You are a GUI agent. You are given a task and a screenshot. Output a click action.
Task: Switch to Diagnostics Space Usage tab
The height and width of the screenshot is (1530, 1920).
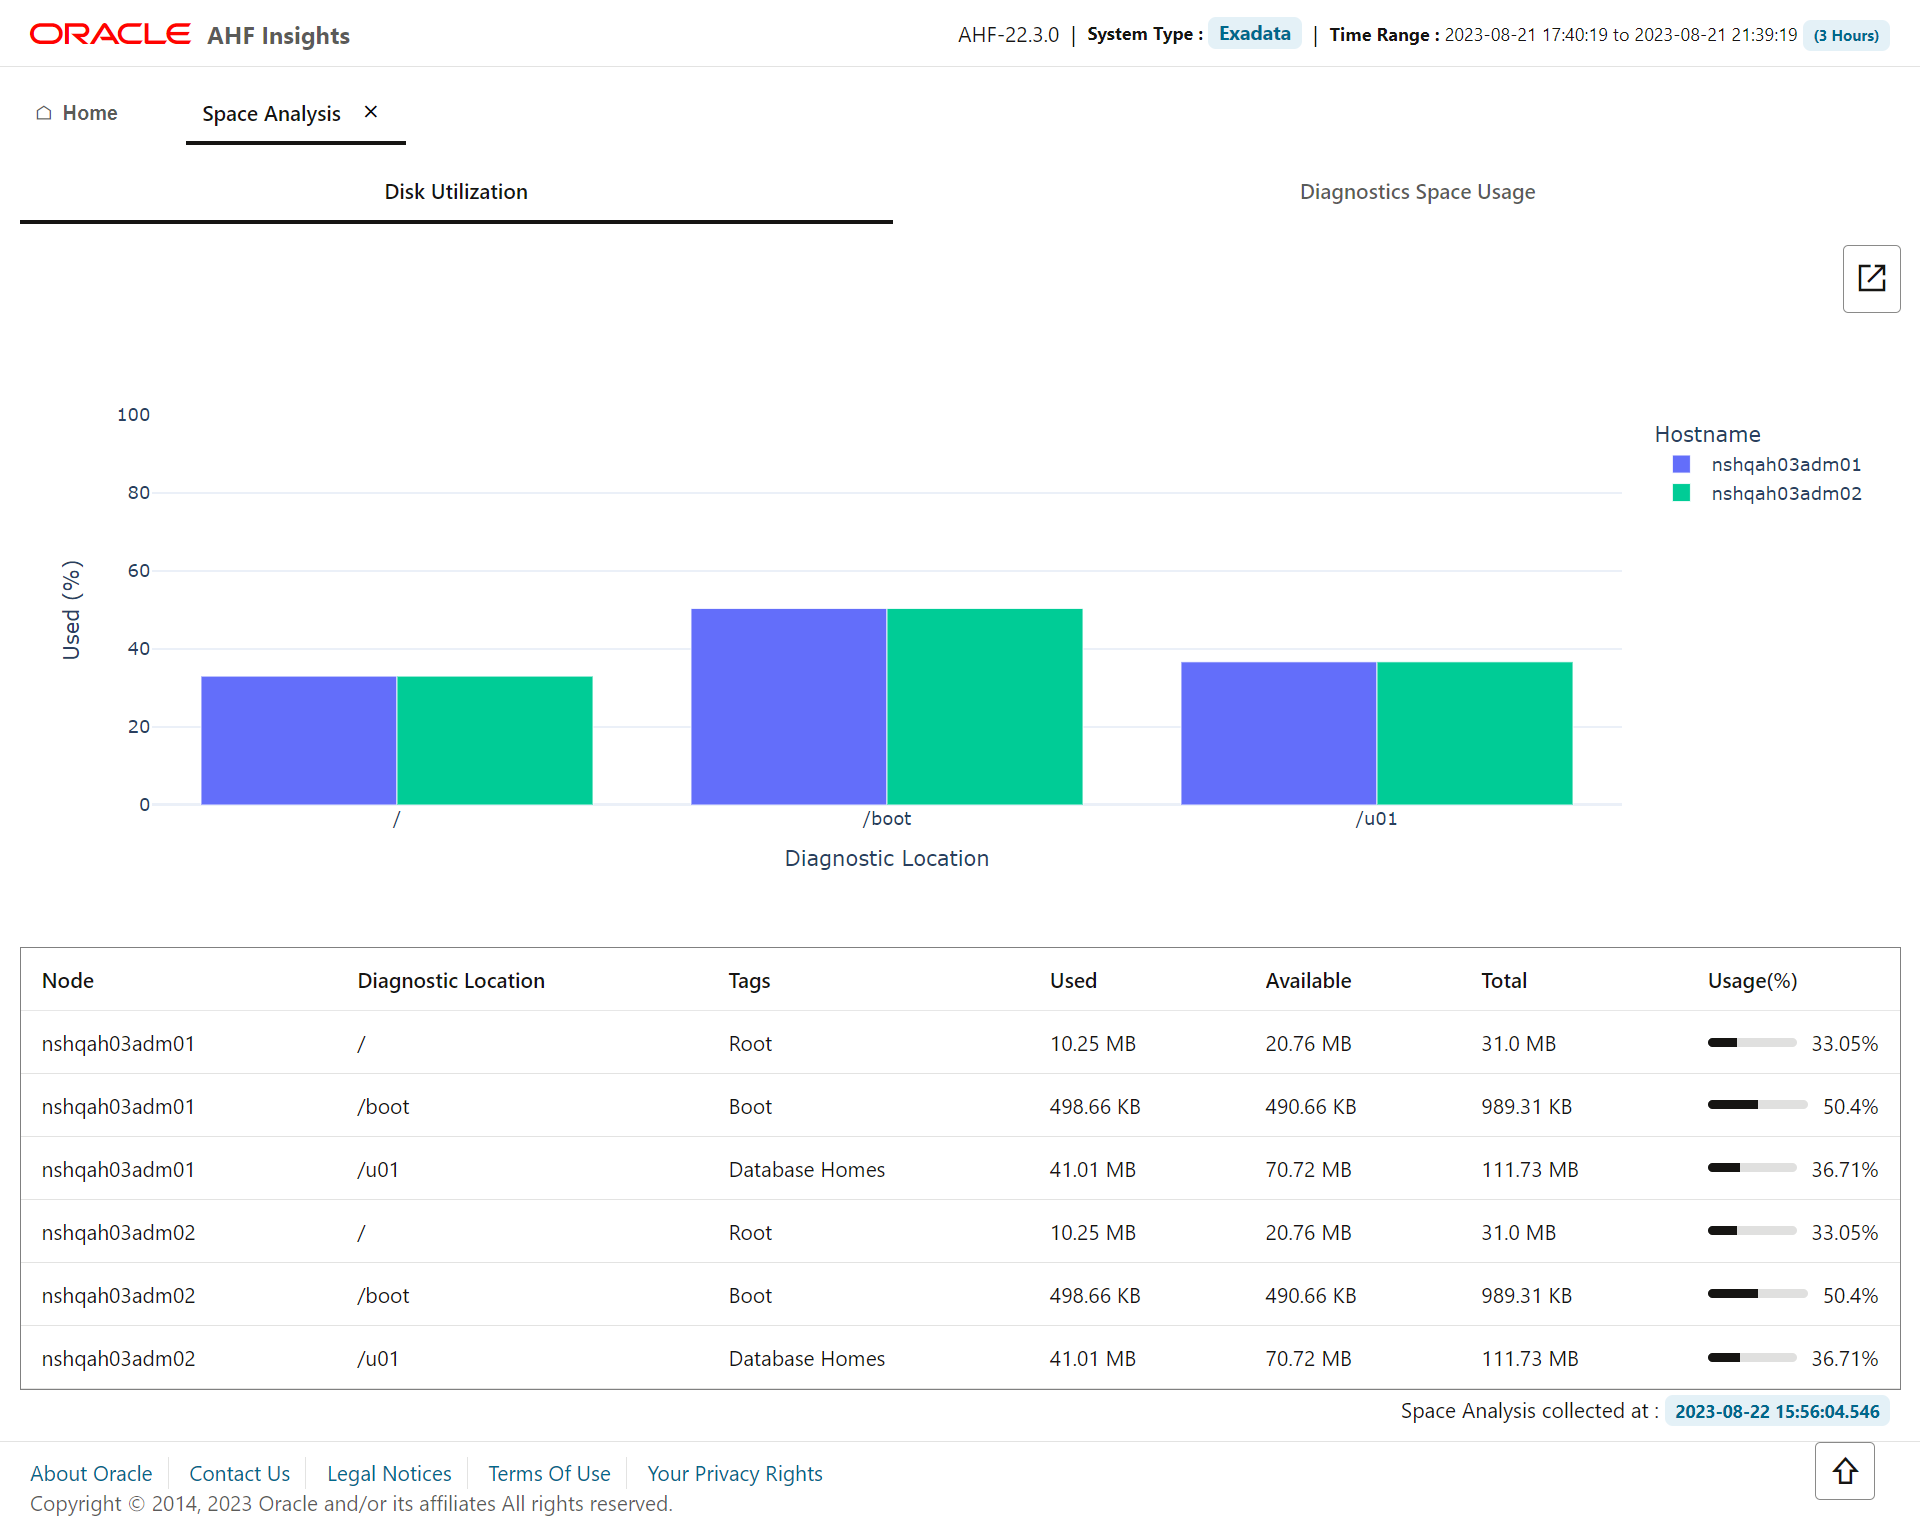1417,192
